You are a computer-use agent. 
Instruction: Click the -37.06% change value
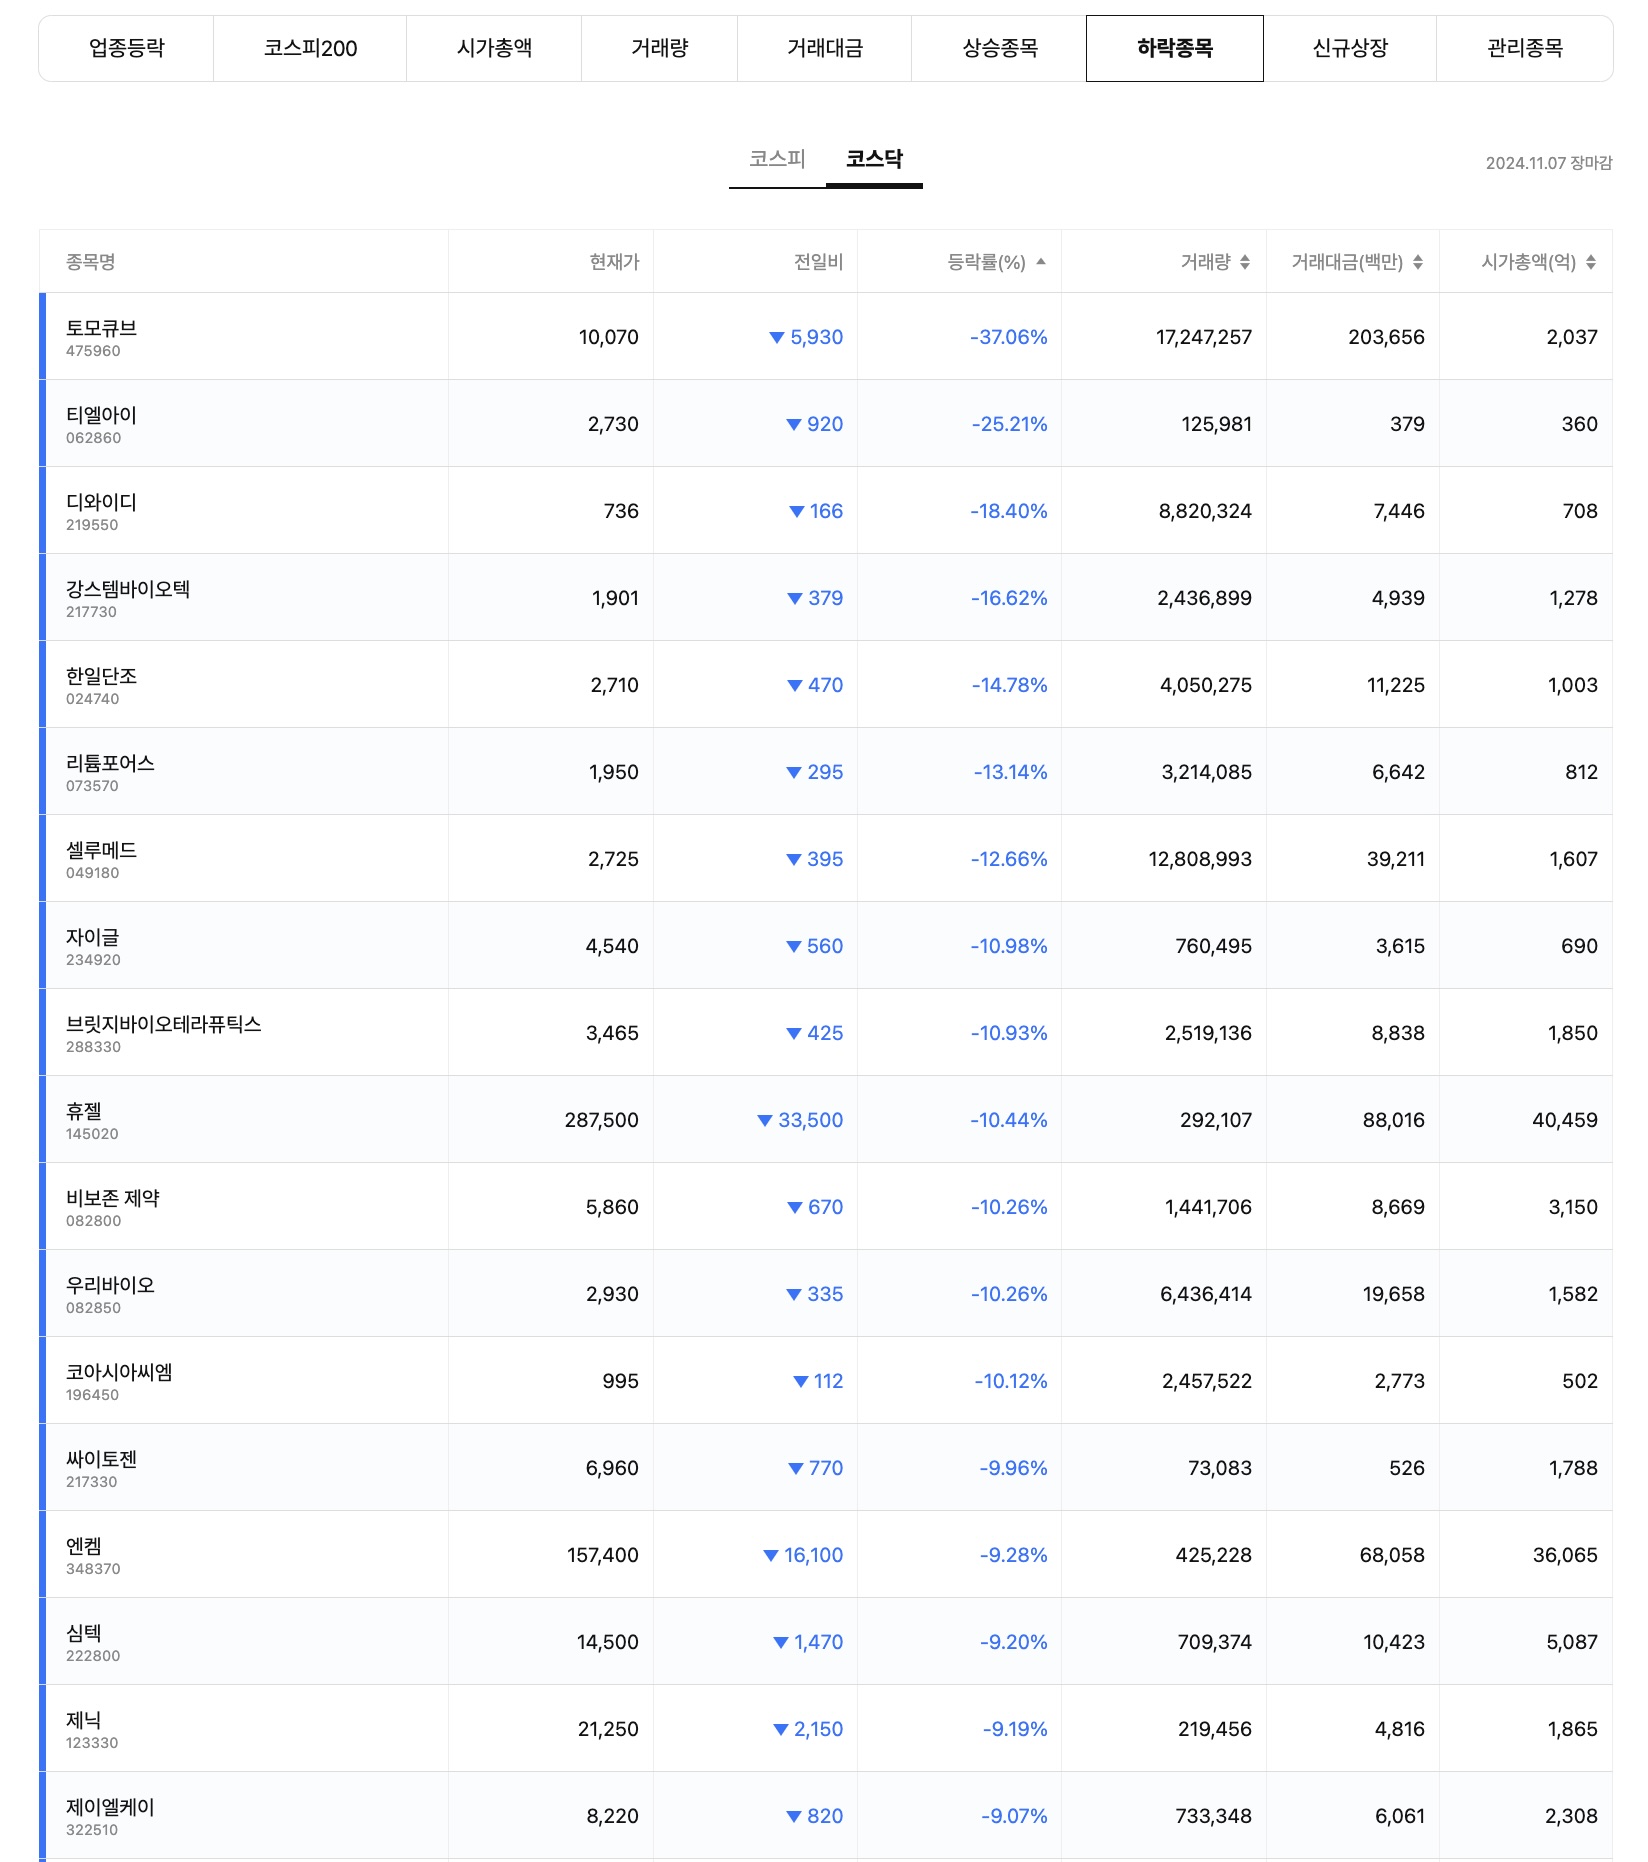click(x=1009, y=337)
